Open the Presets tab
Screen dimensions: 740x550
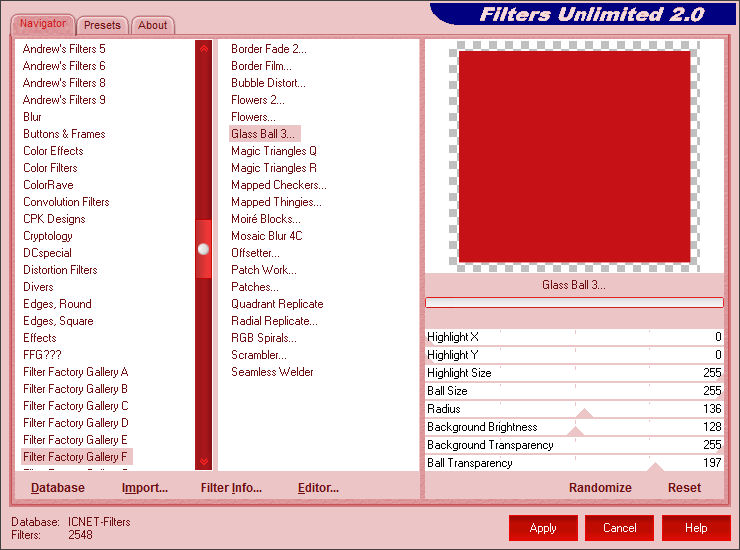click(102, 25)
